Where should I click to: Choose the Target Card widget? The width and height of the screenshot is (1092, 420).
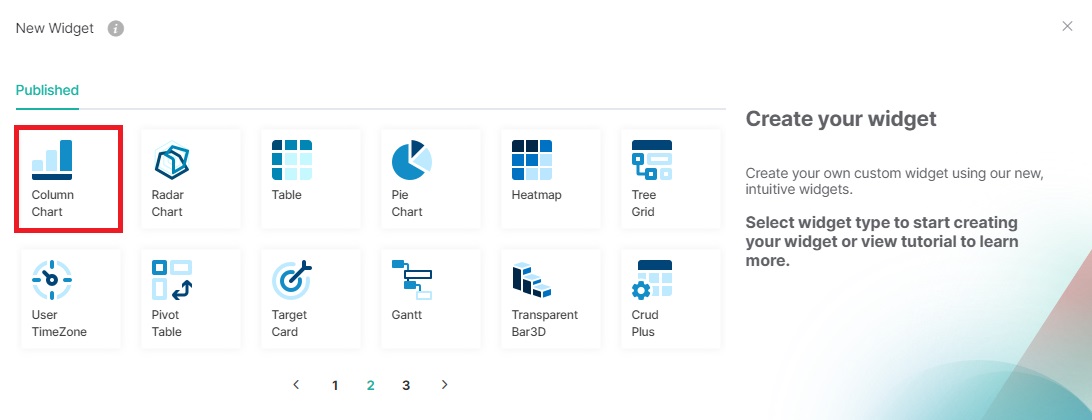click(310, 298)
